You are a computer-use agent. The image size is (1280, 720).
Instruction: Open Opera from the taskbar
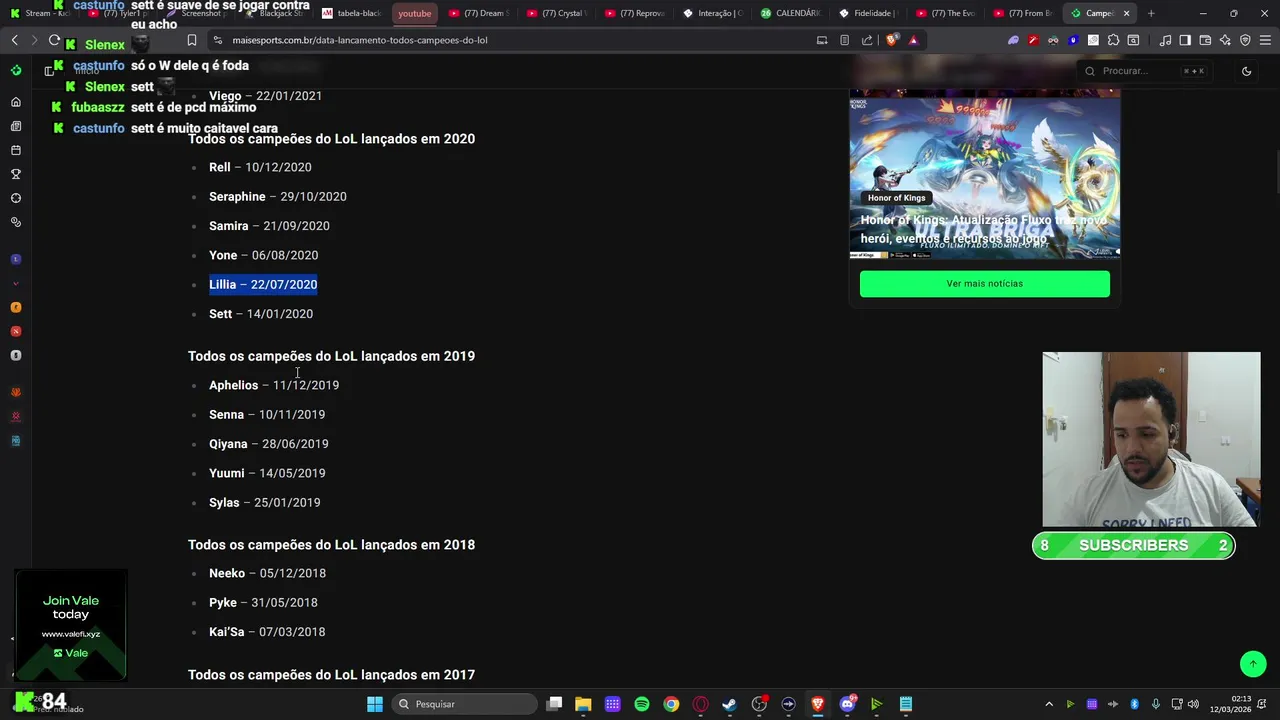[700, 704]
